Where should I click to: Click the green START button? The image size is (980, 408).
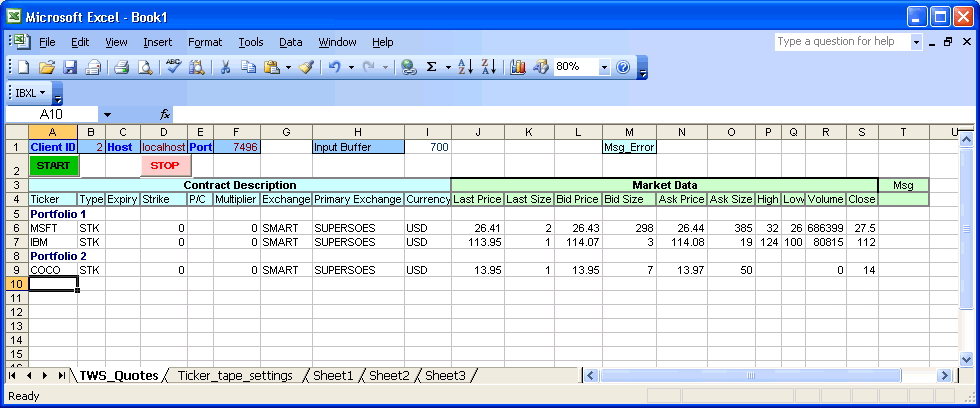(x=54, y=166)
